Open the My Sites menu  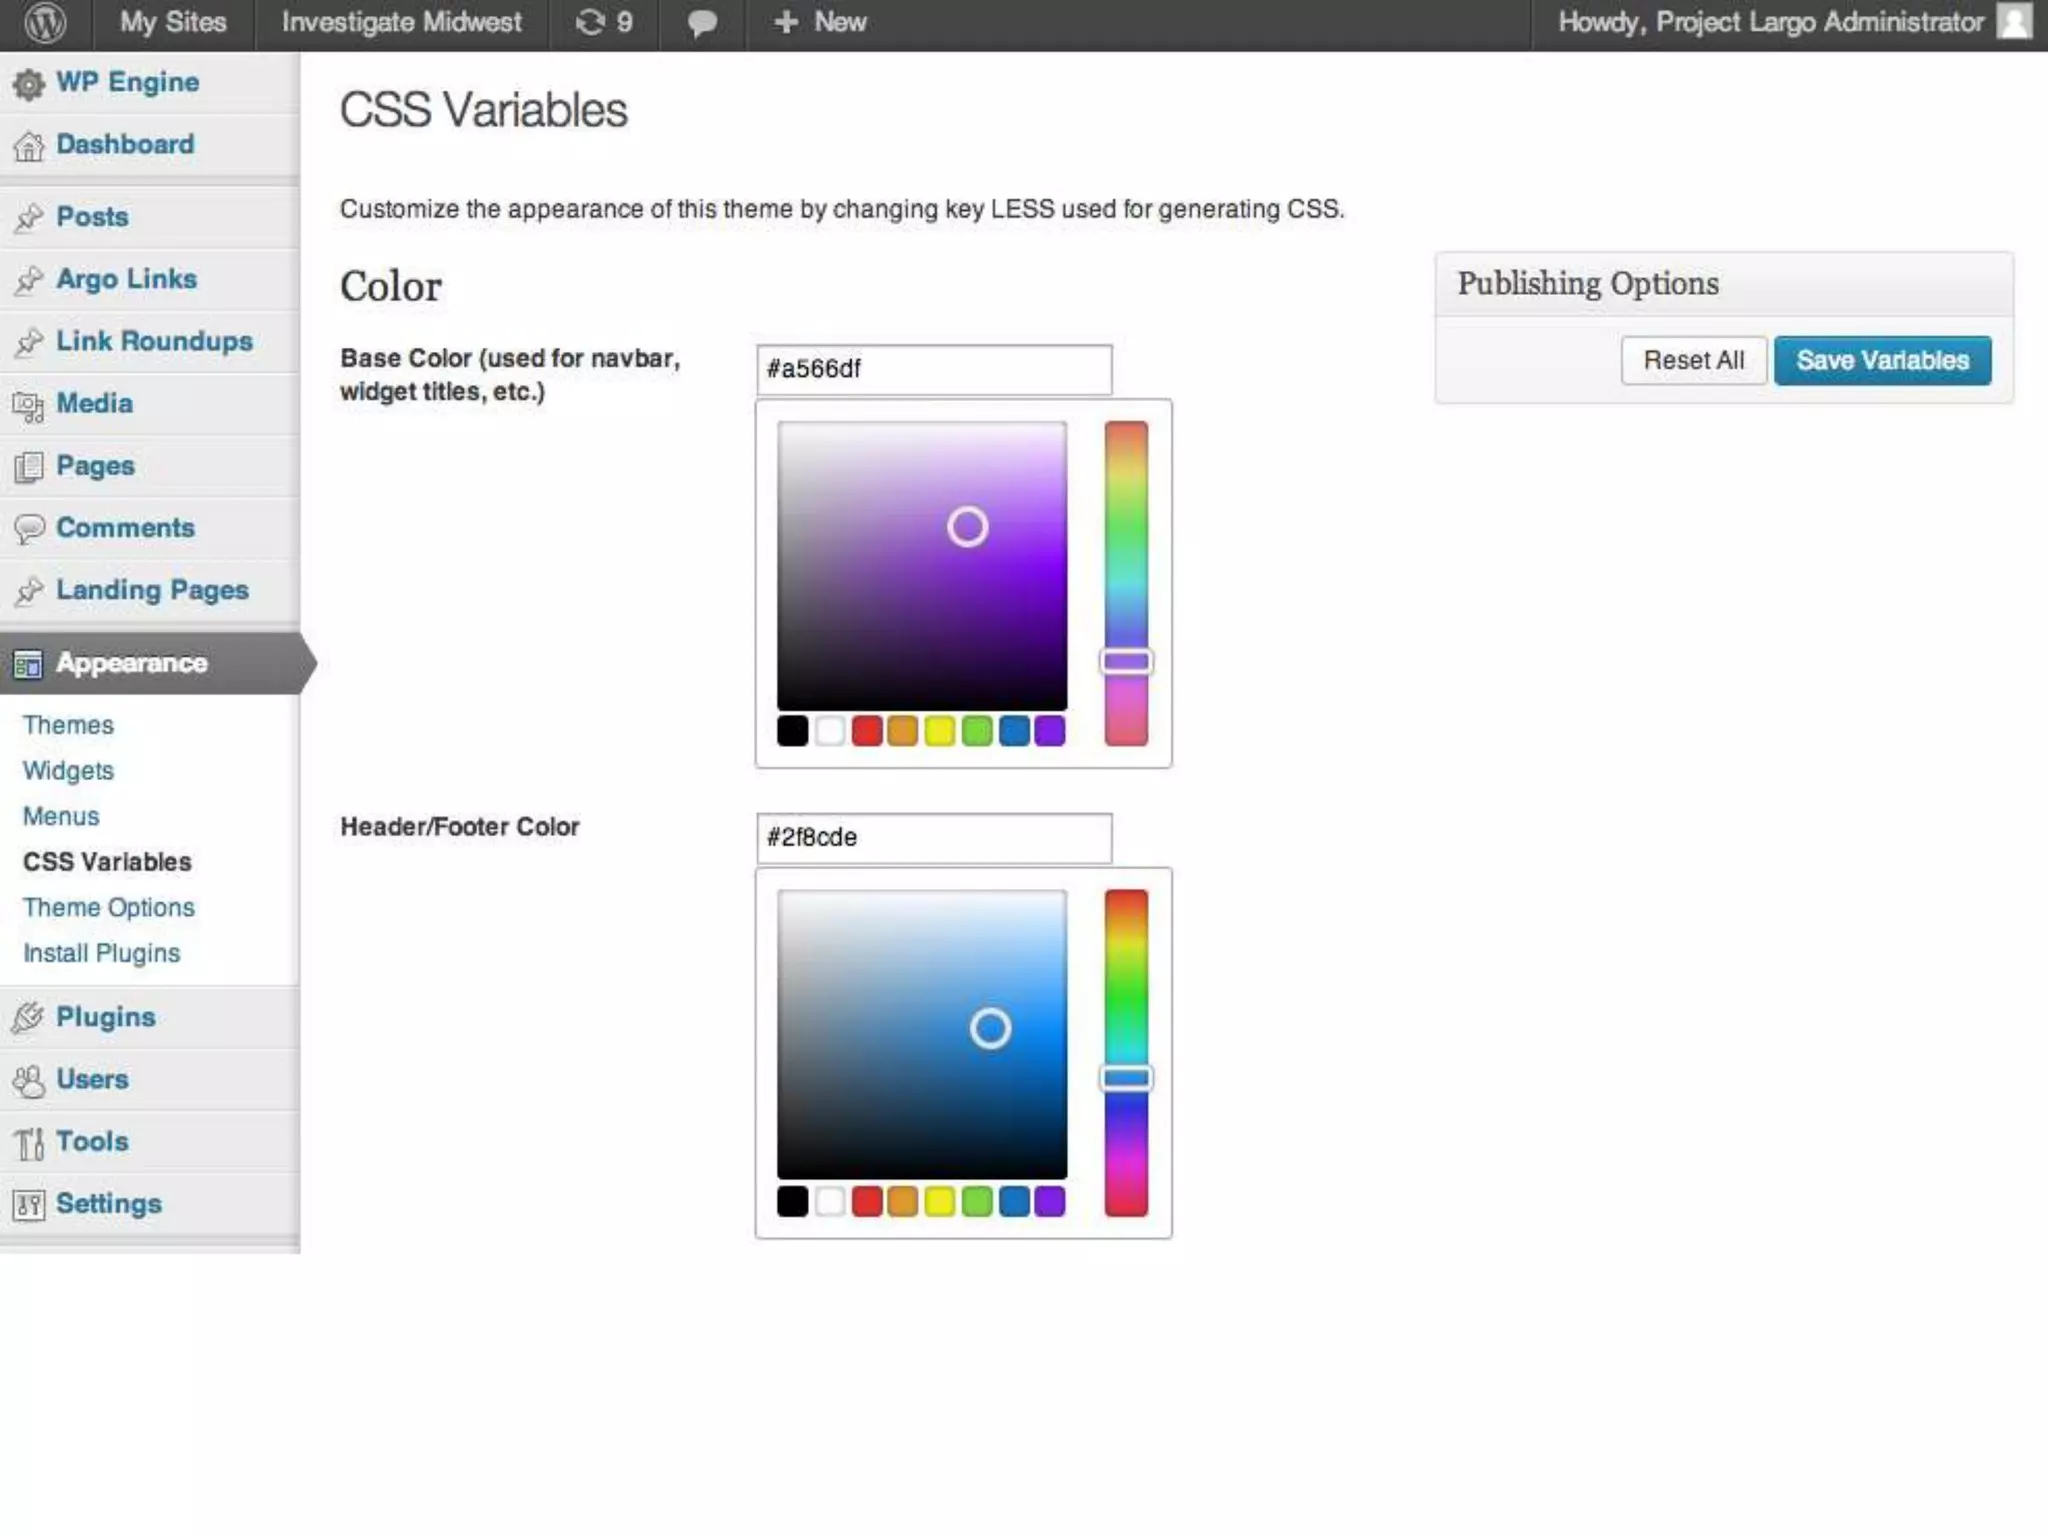tap(173, 22)
